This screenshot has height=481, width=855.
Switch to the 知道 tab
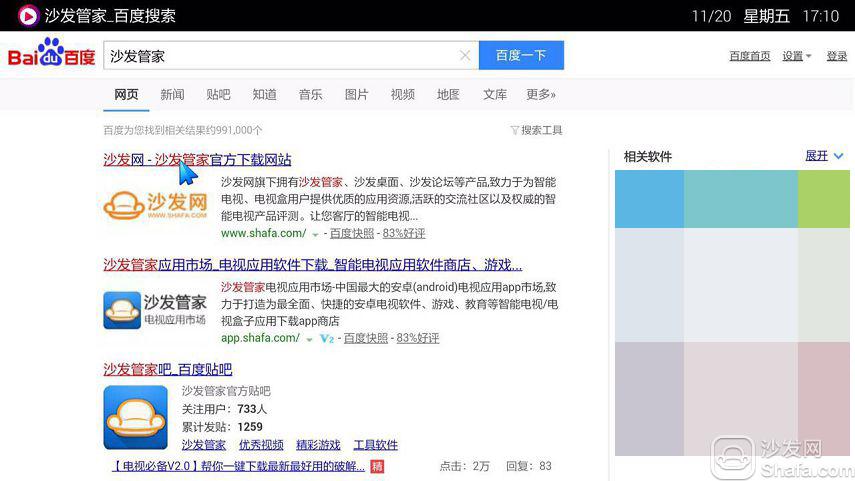click(264, 94)
